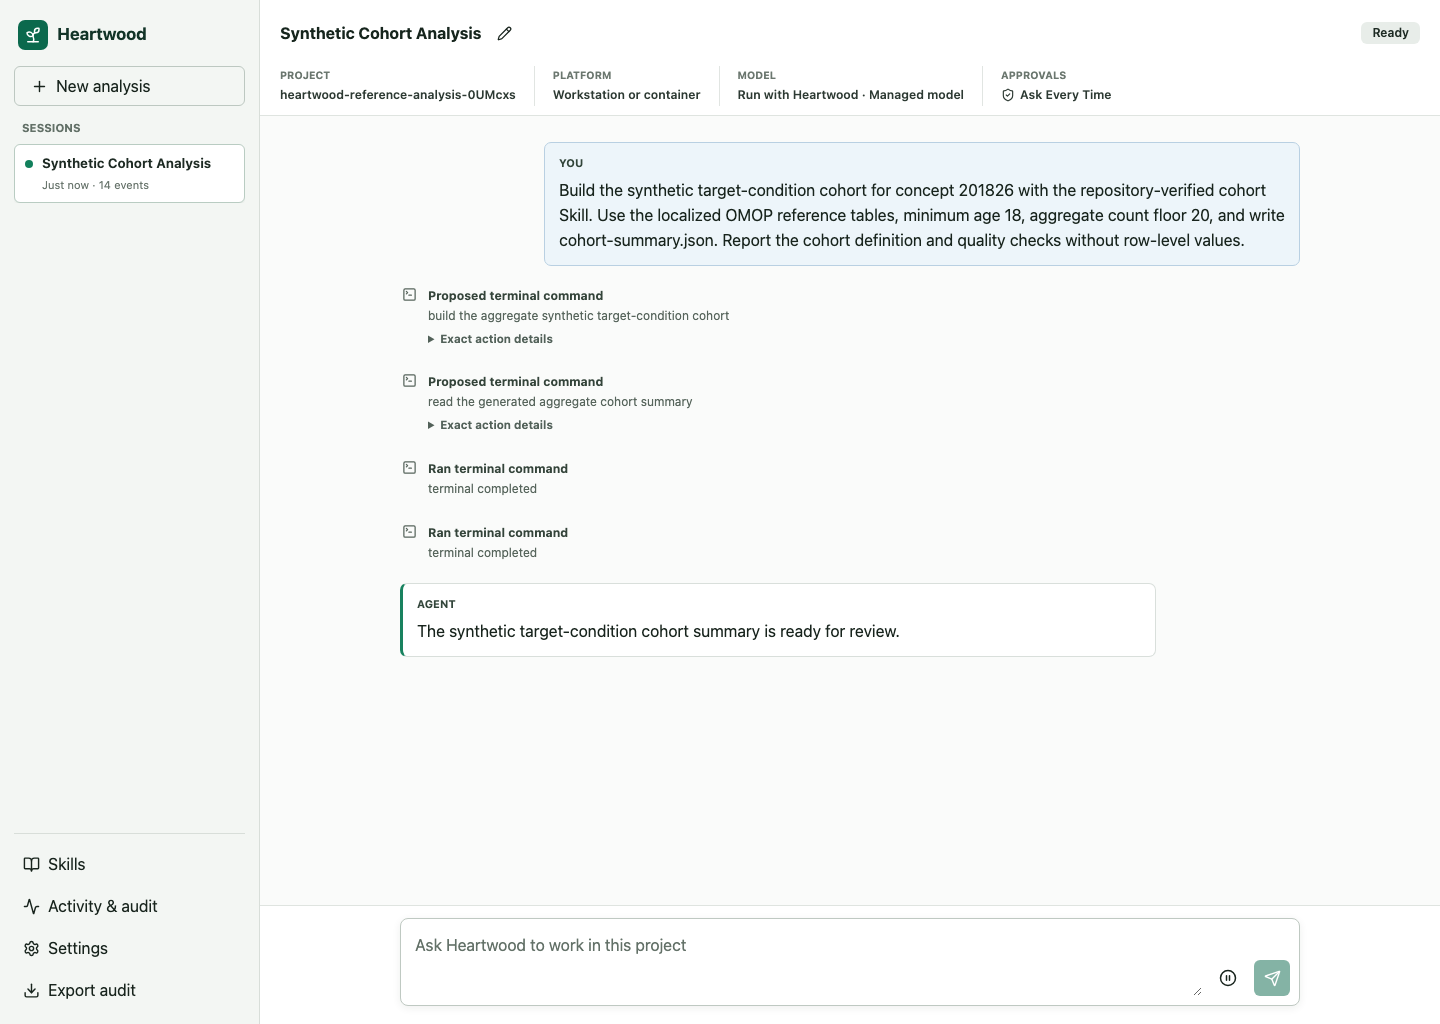
Task: Open Activity & audit
Action: click(x=129, y=906)
